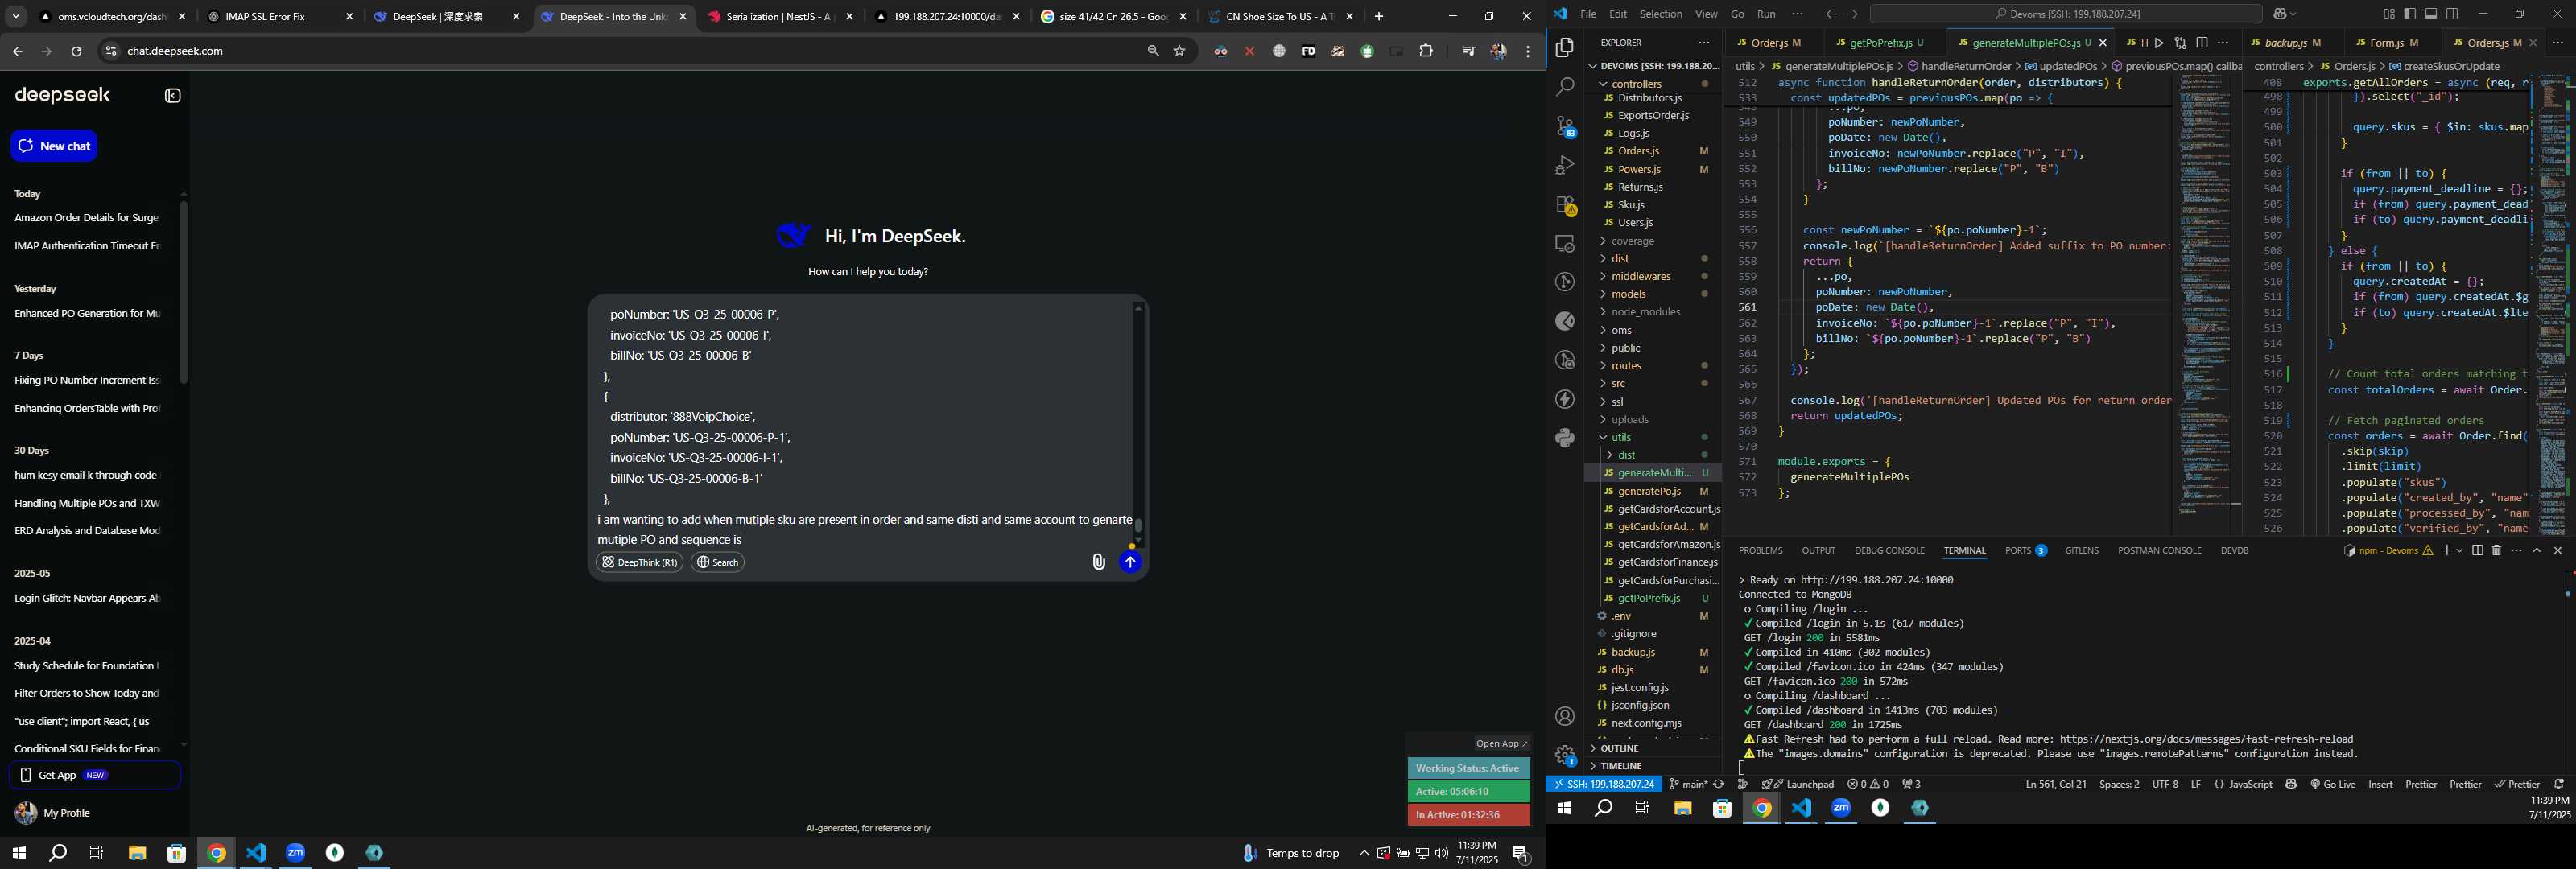Screen dimensions: 2576x869
Task: Click Chrome media control icon
Action: pyautogui.click(x=1468, y=51)
